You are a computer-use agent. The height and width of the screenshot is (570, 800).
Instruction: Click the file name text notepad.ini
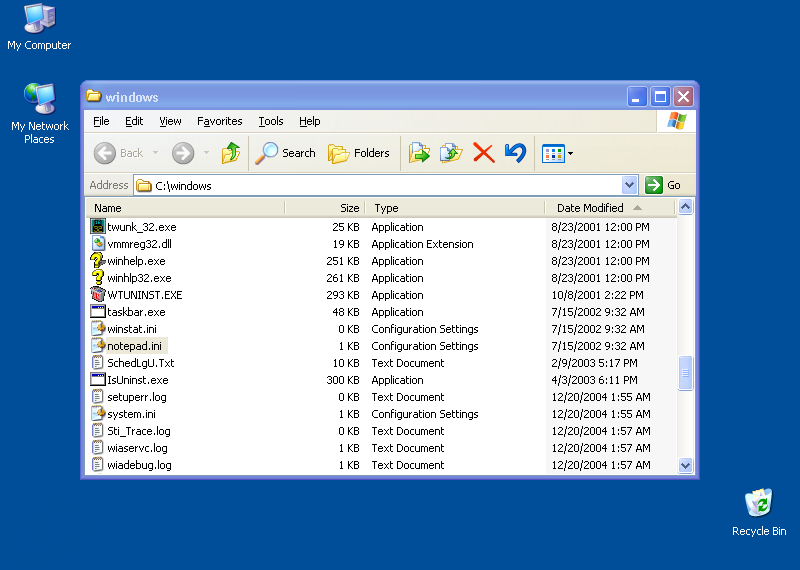click(135, 346)
